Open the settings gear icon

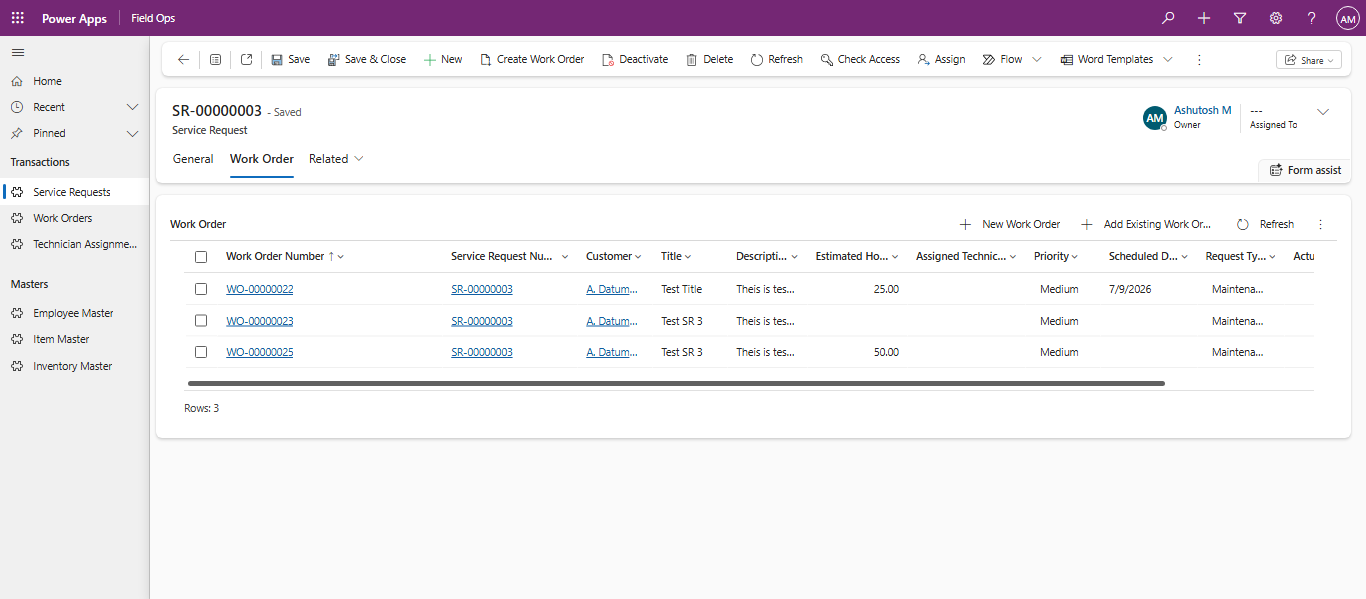pyautogui.click(x=1276, y=18)
